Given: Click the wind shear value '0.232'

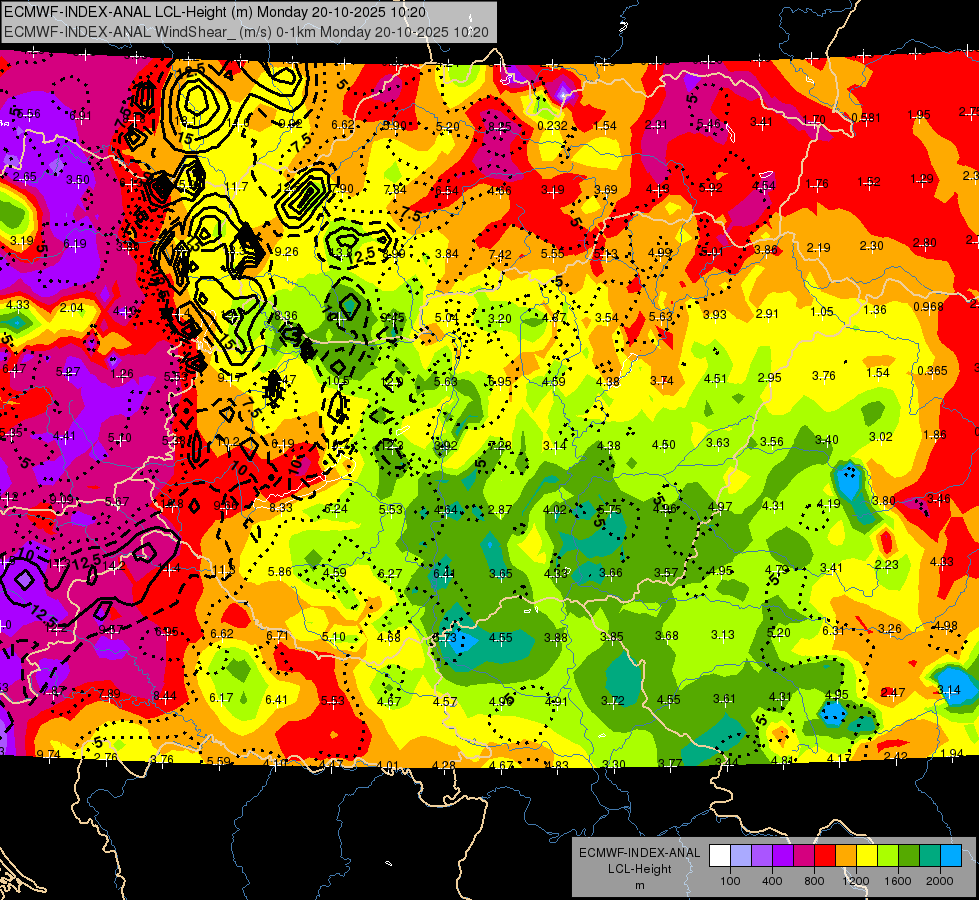Looking at the screenshot, I should point(553,126).
